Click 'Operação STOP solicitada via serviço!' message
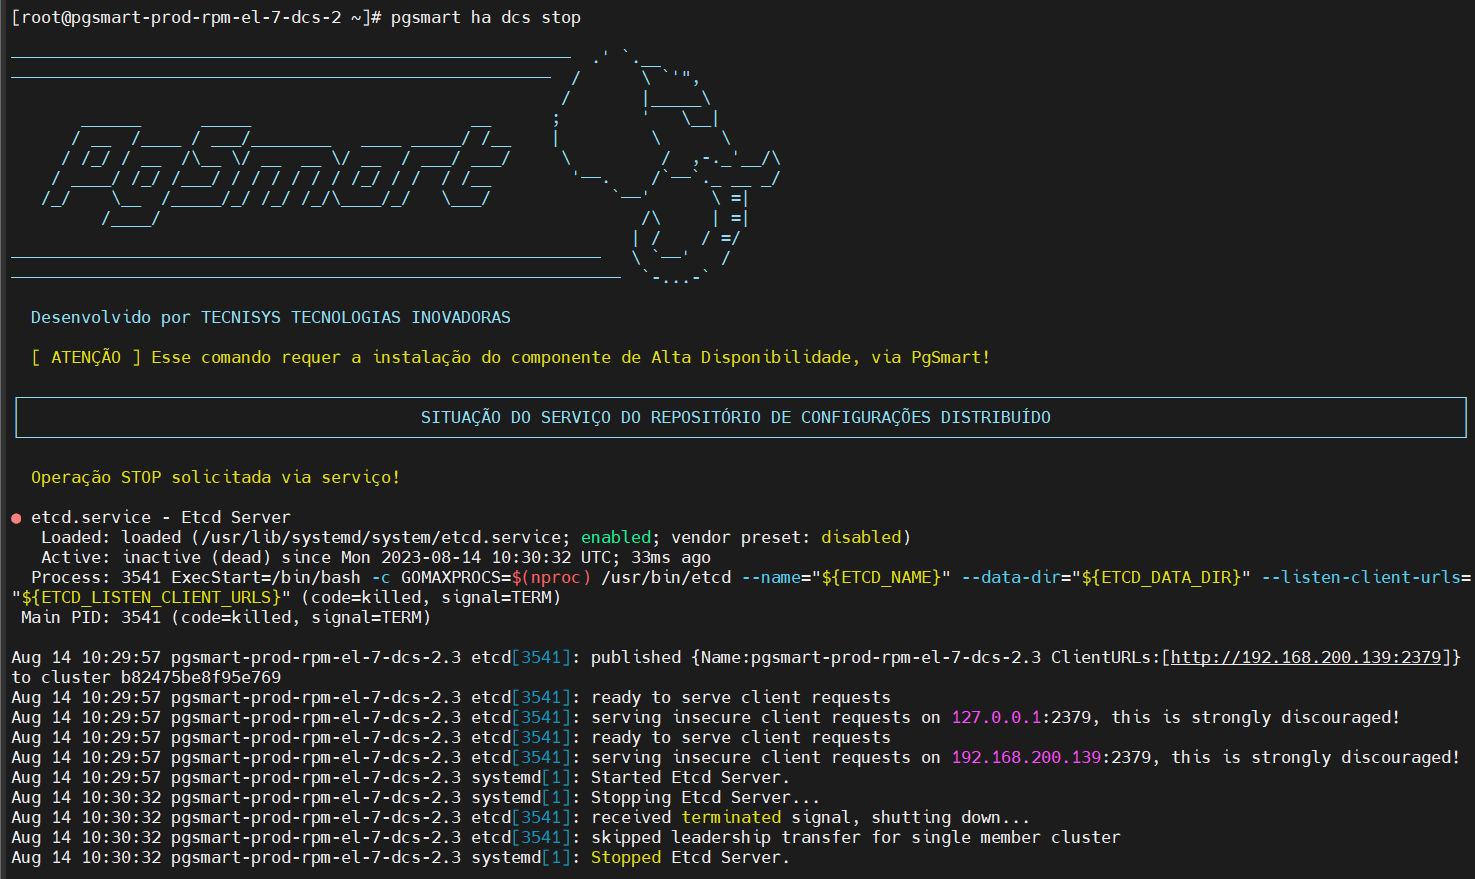The width and height of the screenshot is (1475, 879). 216,477
